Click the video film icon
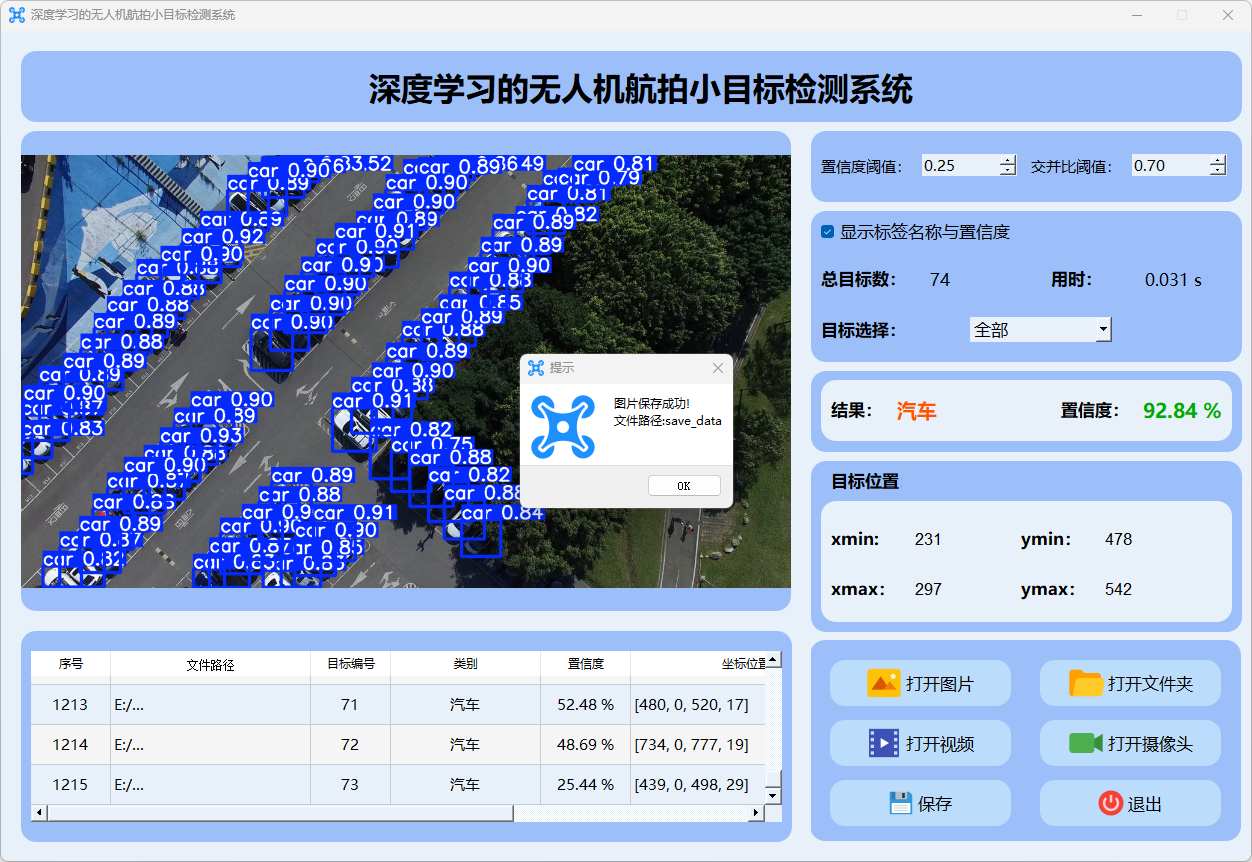 pos(884,743)
